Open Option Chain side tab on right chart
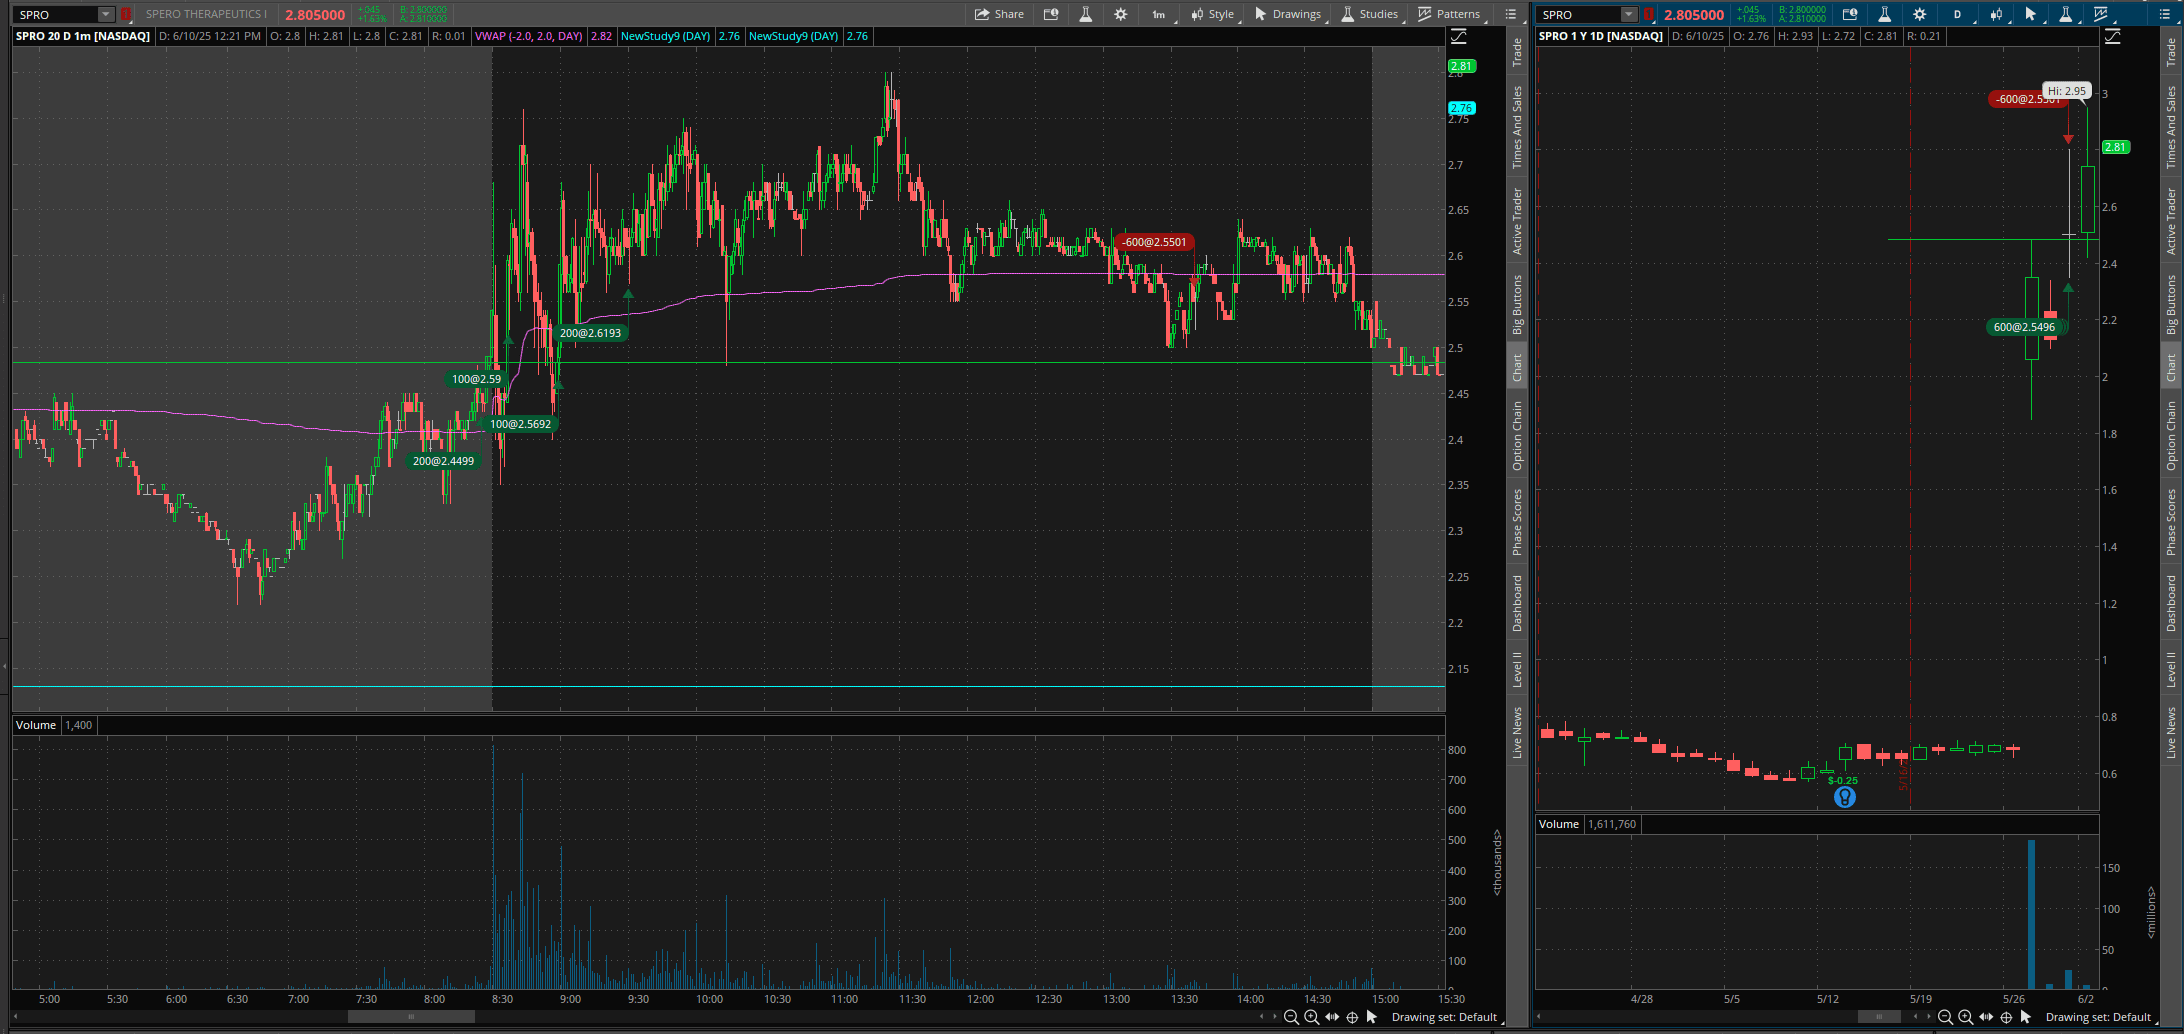 2171,436
